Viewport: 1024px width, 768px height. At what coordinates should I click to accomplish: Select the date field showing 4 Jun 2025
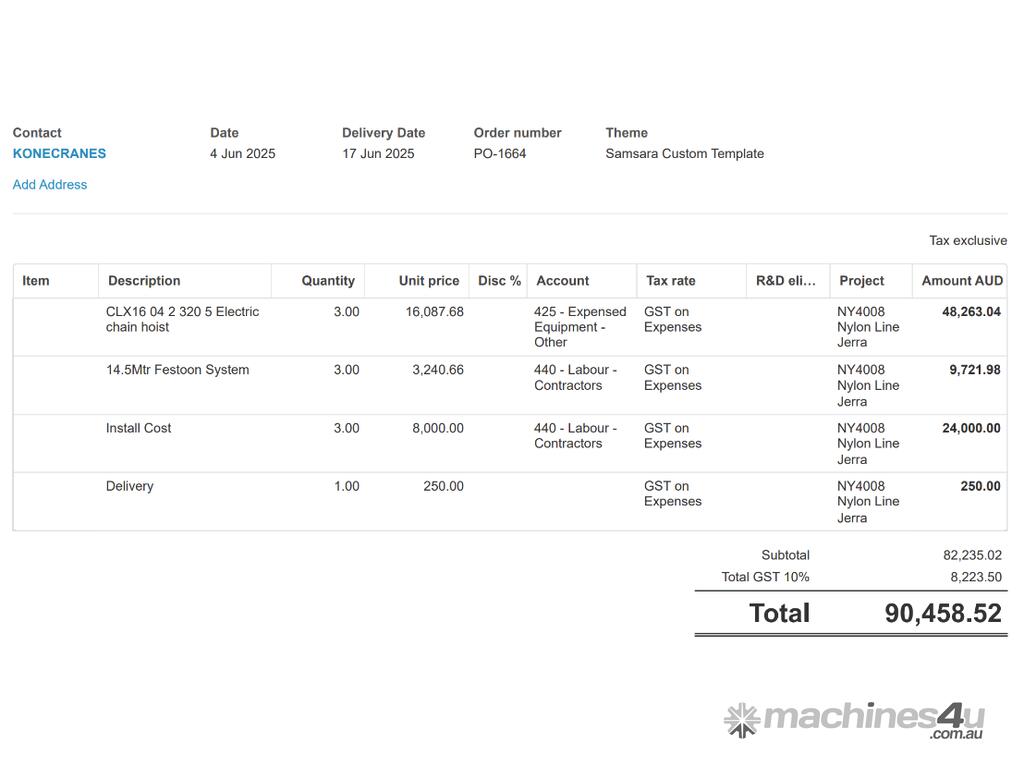242,154
